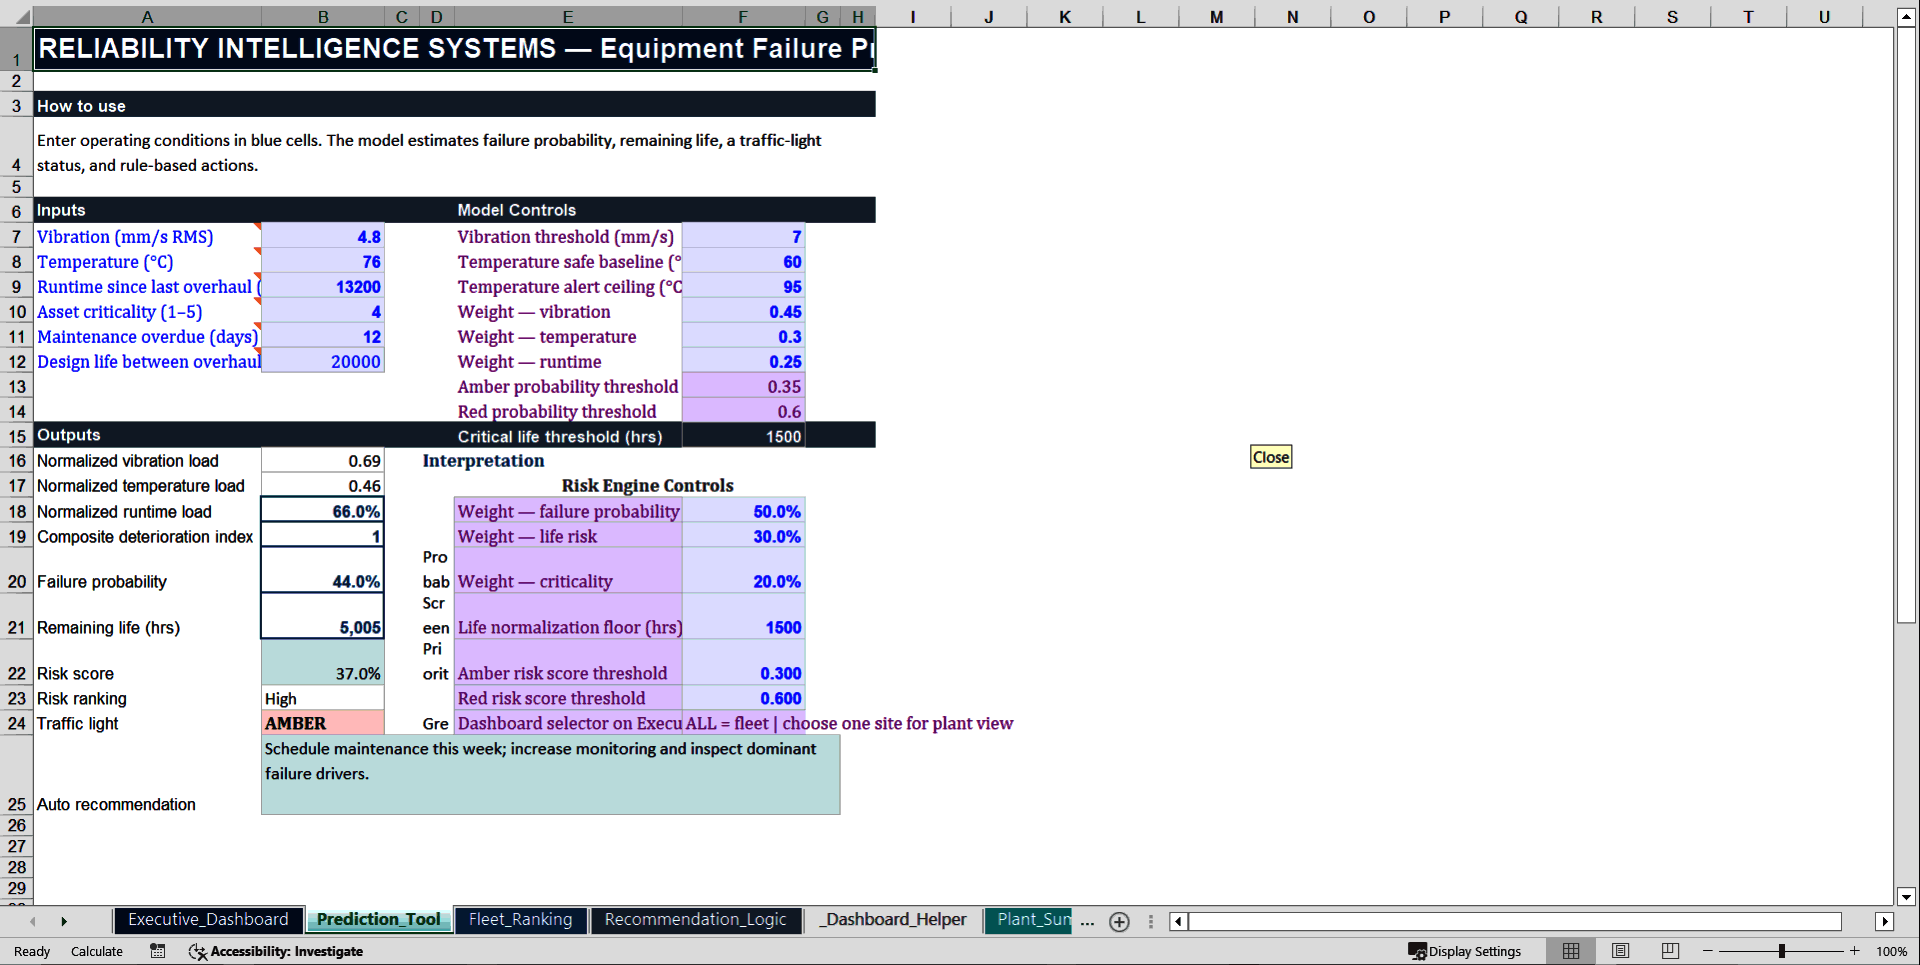
Task: Click the floating Close button
Action: [x=1270, y=456]
